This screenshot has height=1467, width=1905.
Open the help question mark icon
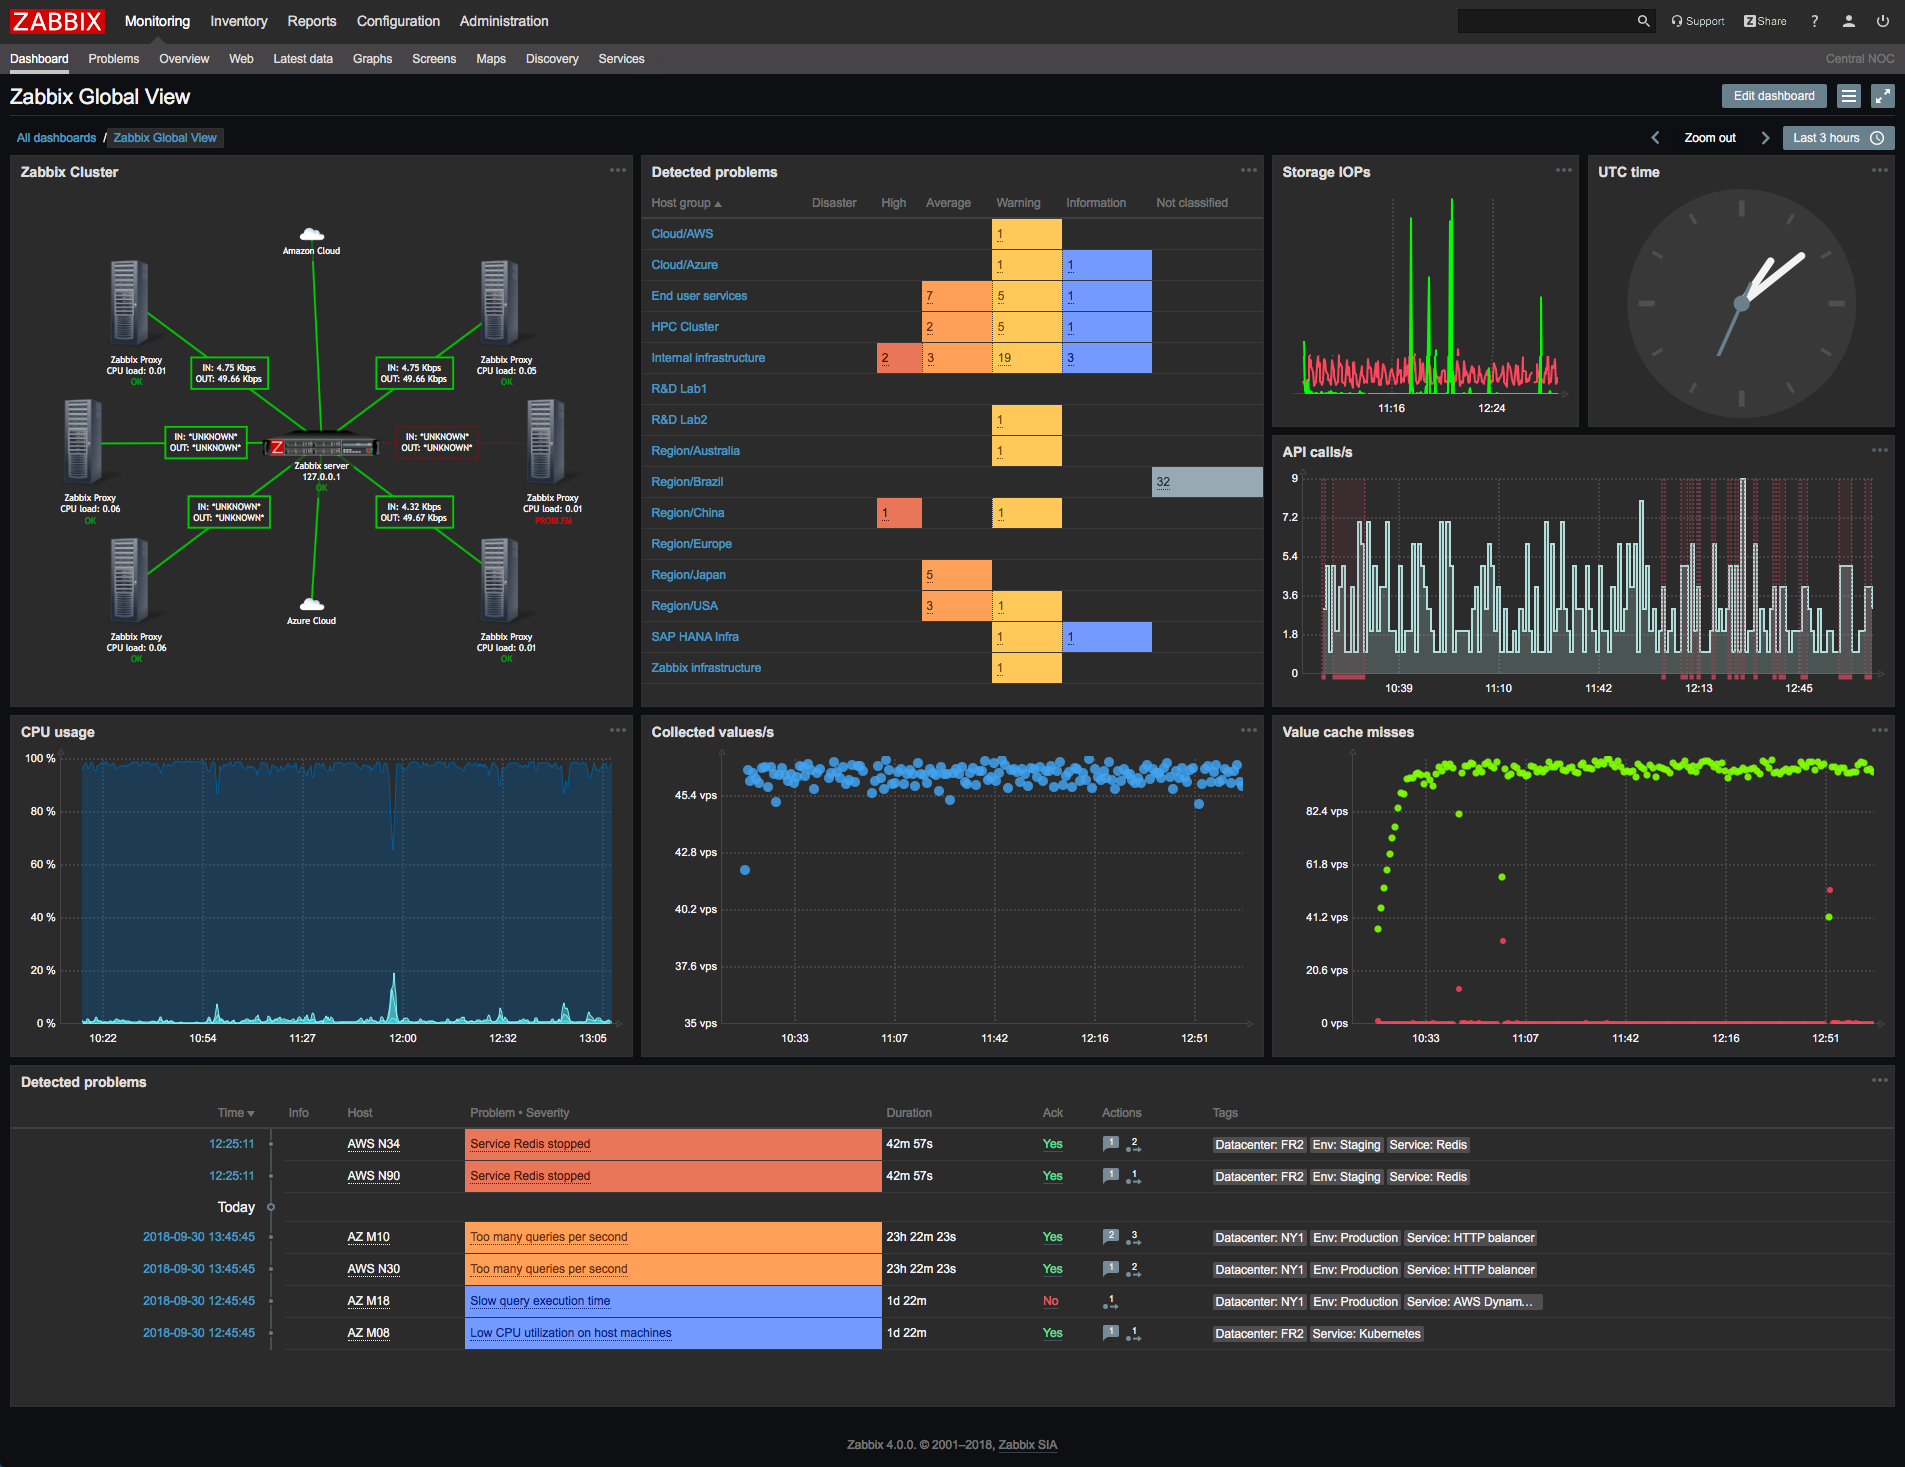[1815, 21]
